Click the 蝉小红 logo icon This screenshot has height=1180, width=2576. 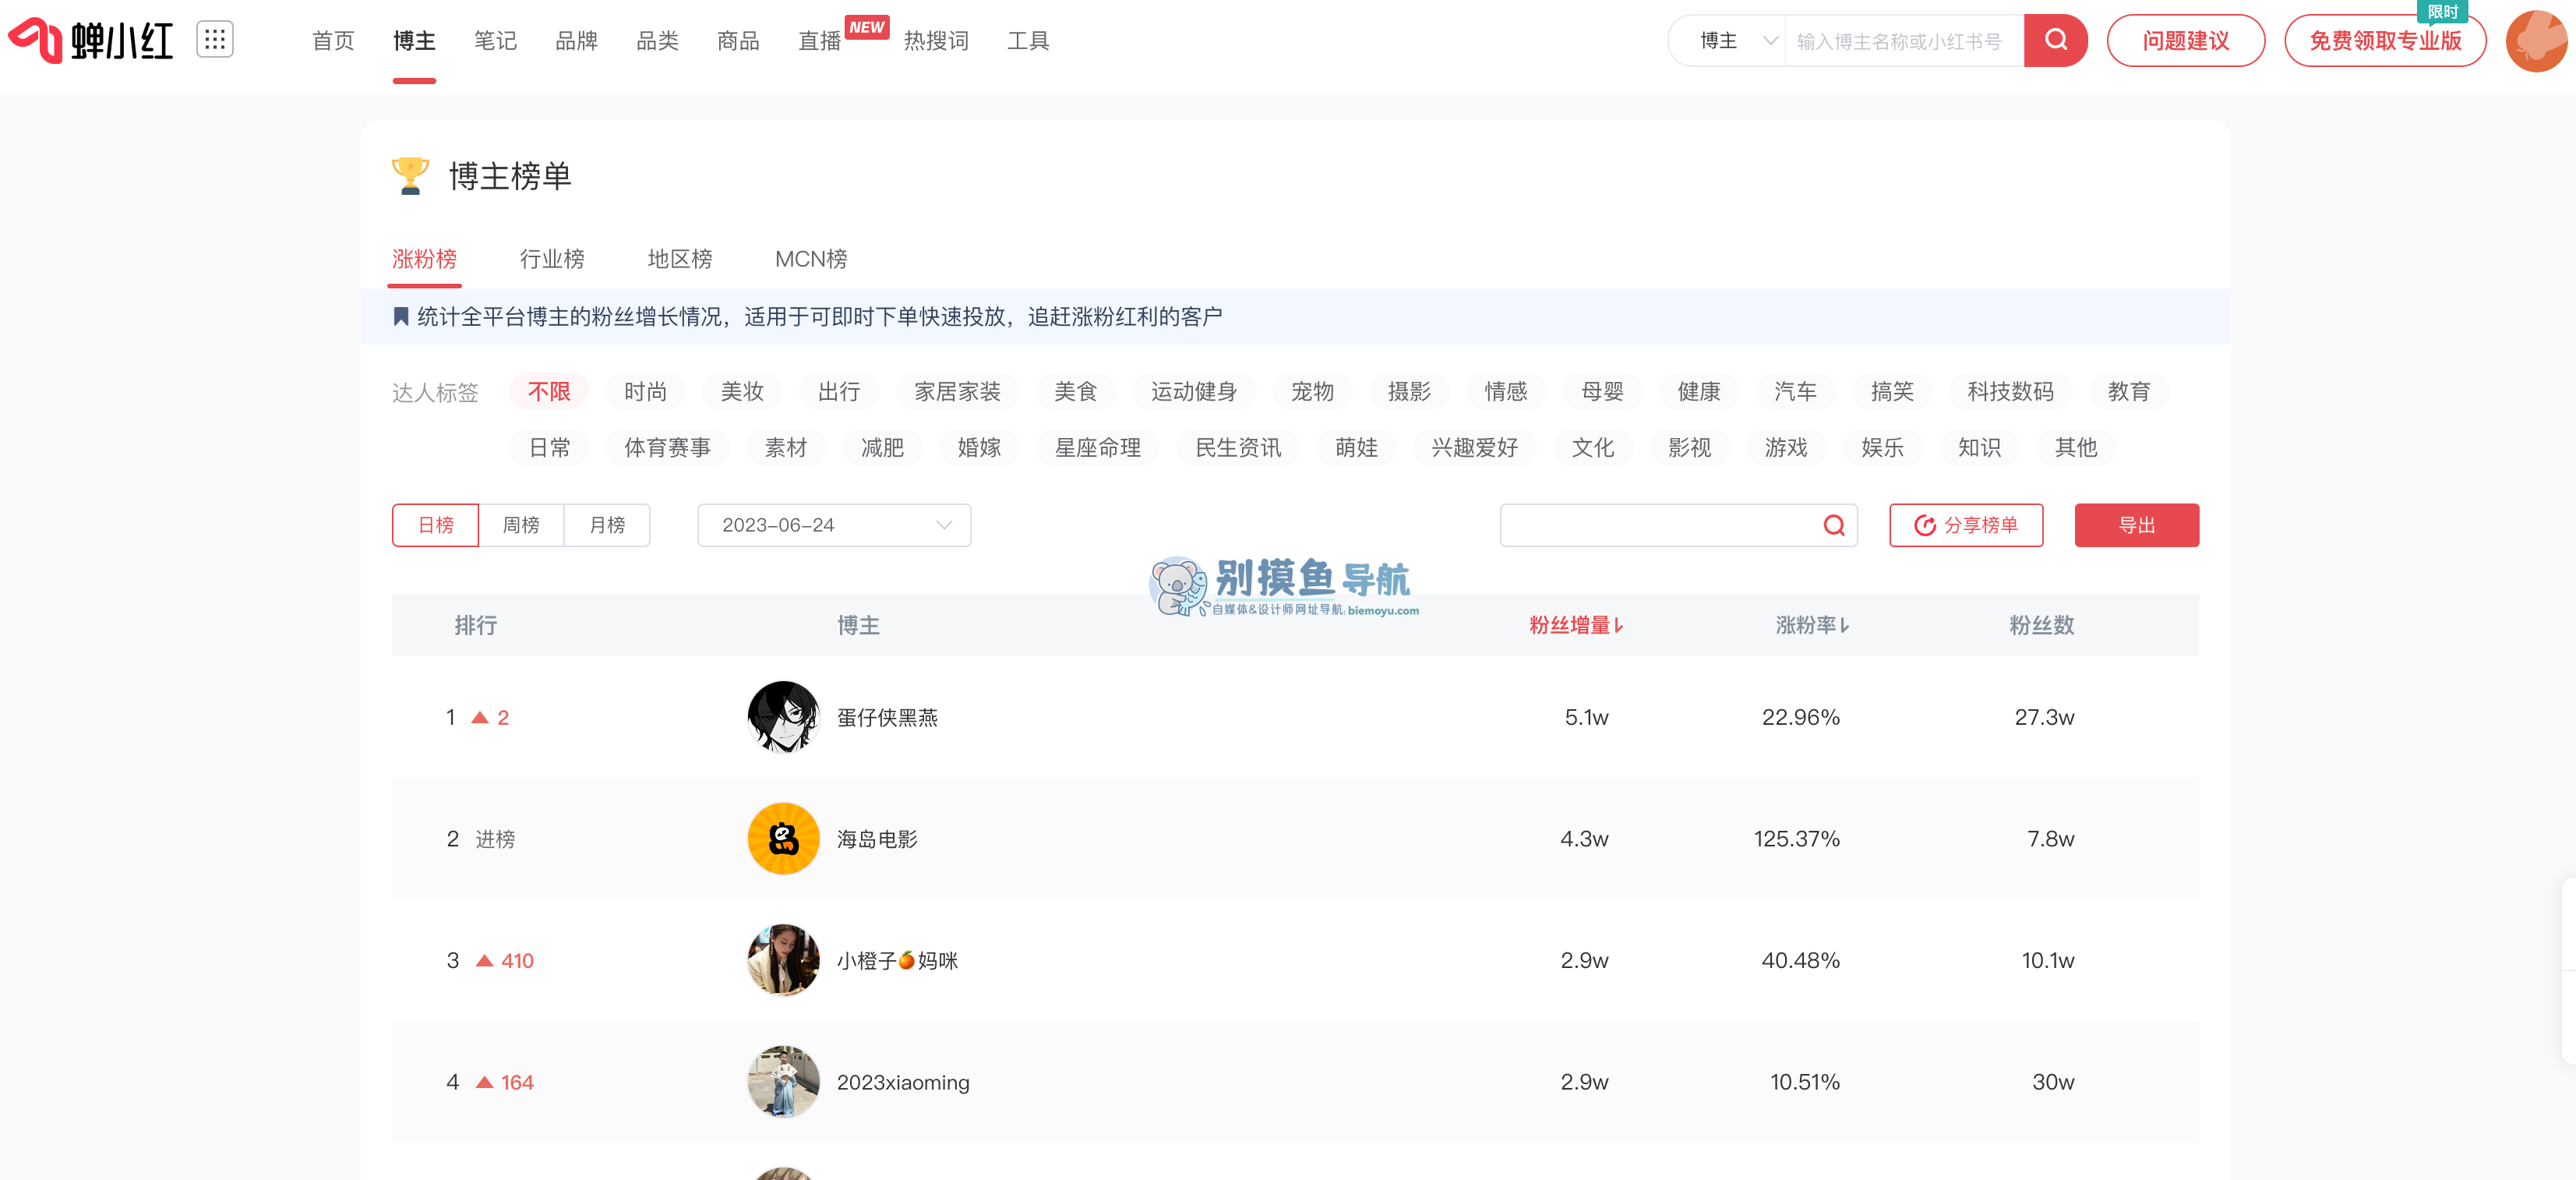pyautogui.click(x=35, y=40)
